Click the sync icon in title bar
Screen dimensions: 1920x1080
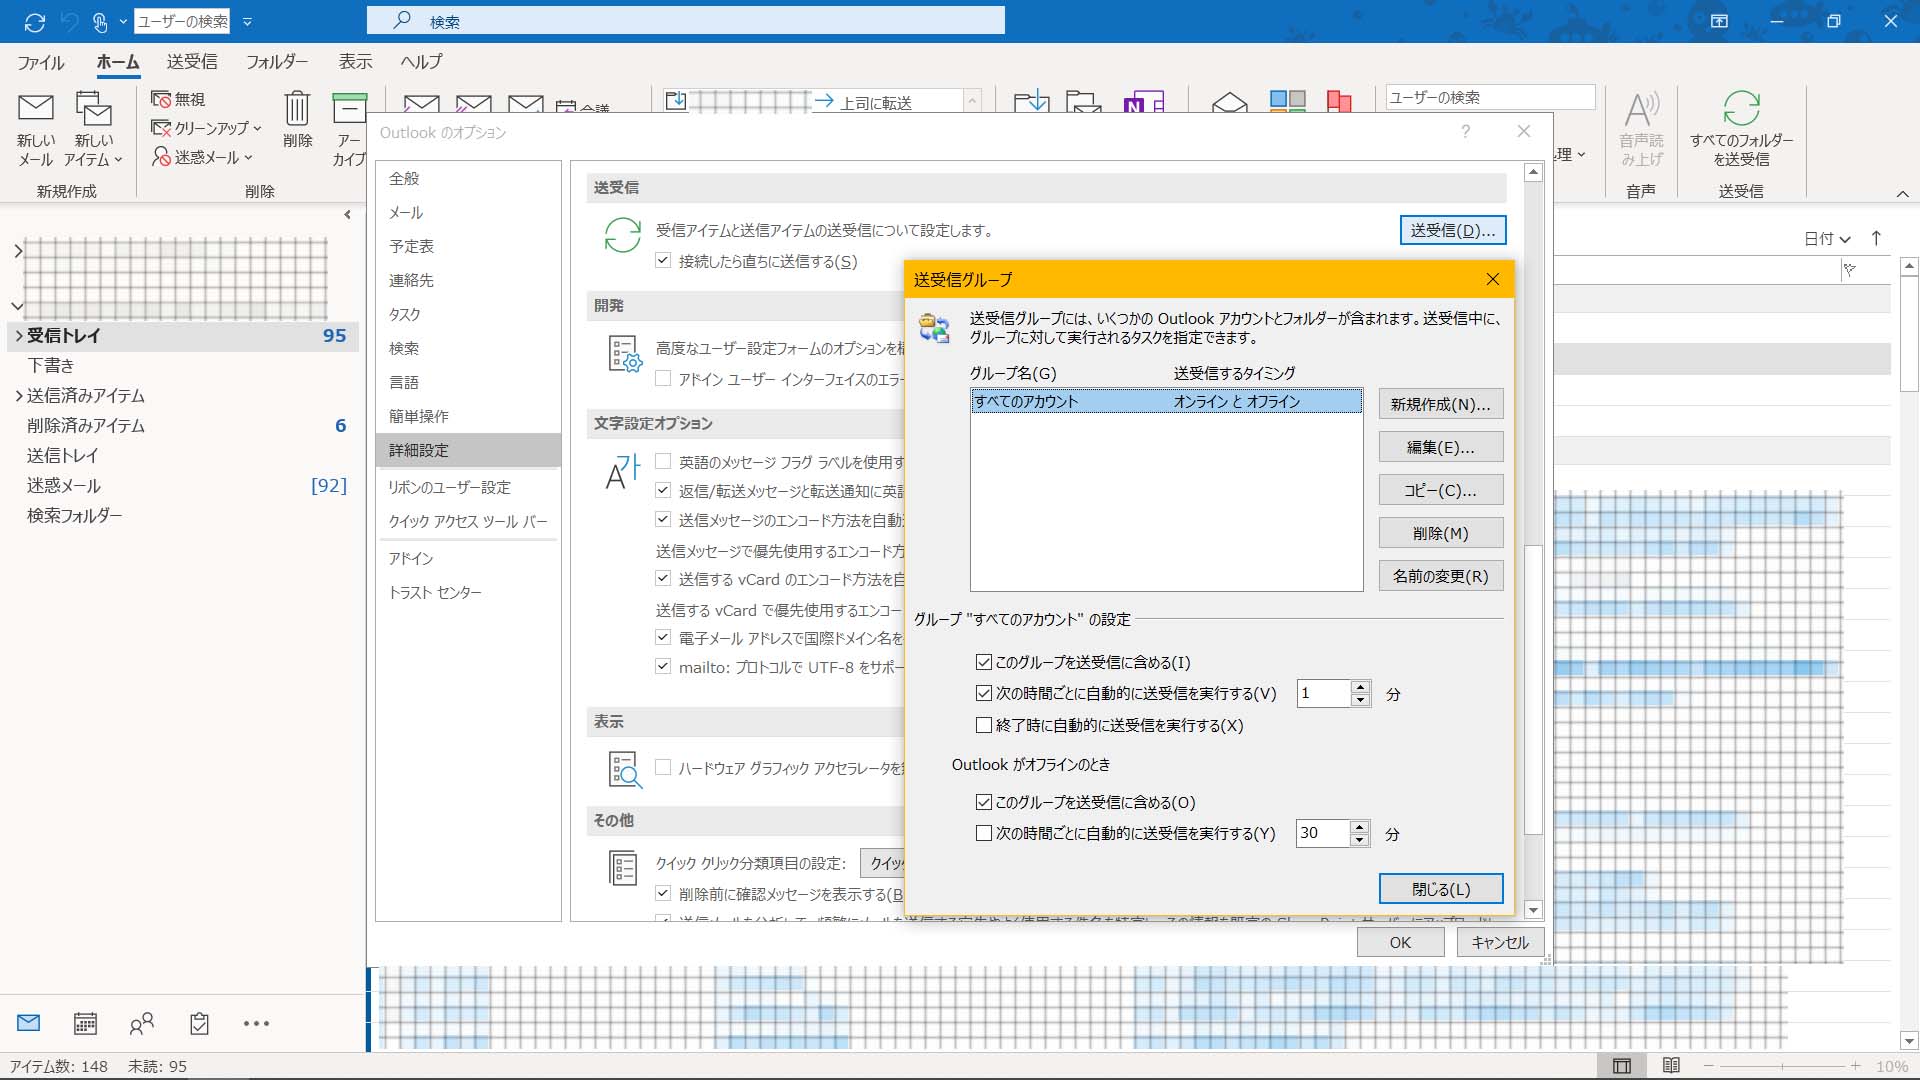[x=35, y=21]
